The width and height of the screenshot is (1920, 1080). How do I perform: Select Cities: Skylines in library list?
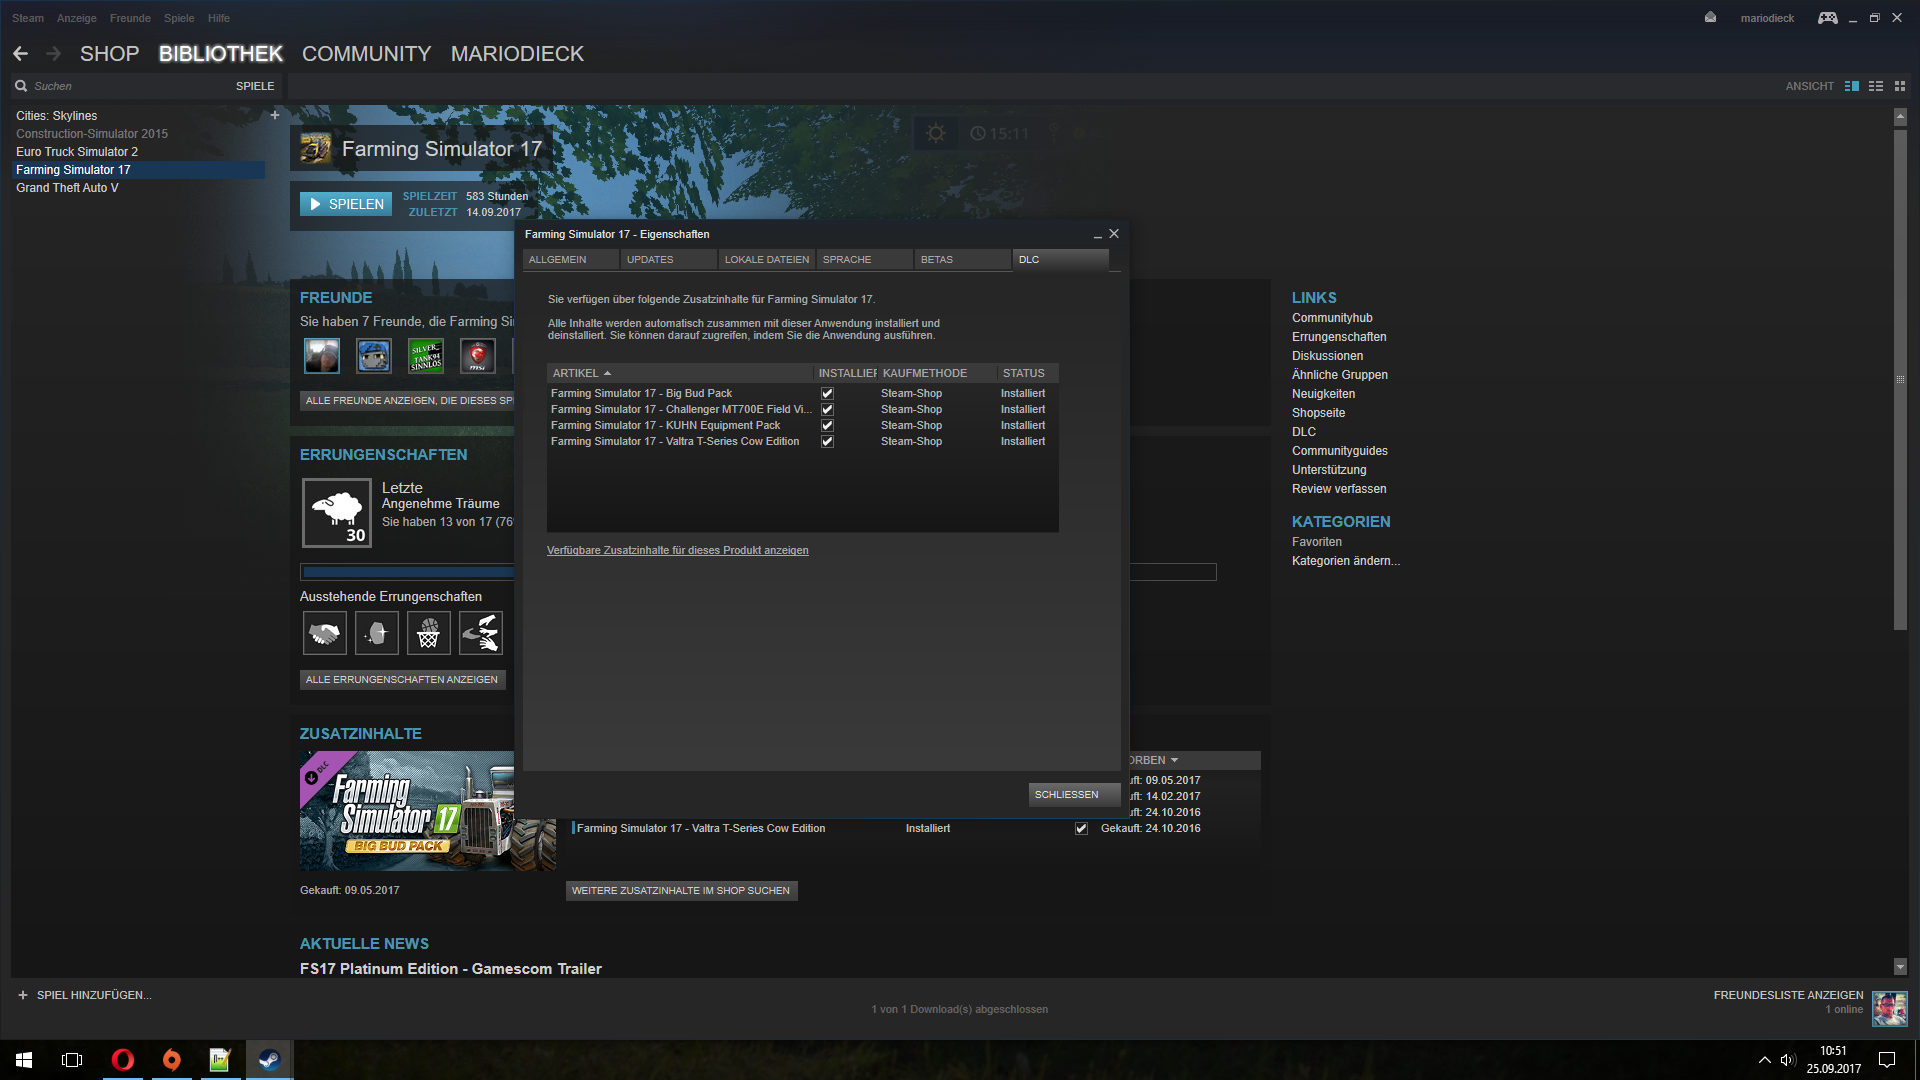[57, 116]
